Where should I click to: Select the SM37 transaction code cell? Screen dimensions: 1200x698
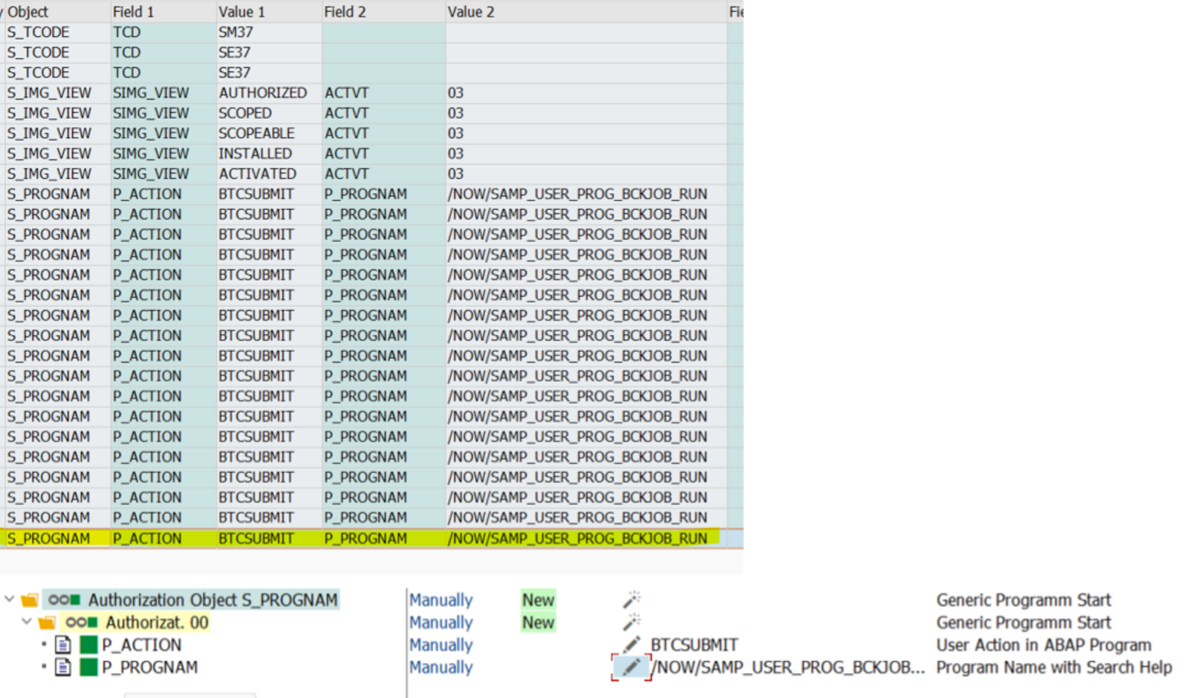point(269,32)
